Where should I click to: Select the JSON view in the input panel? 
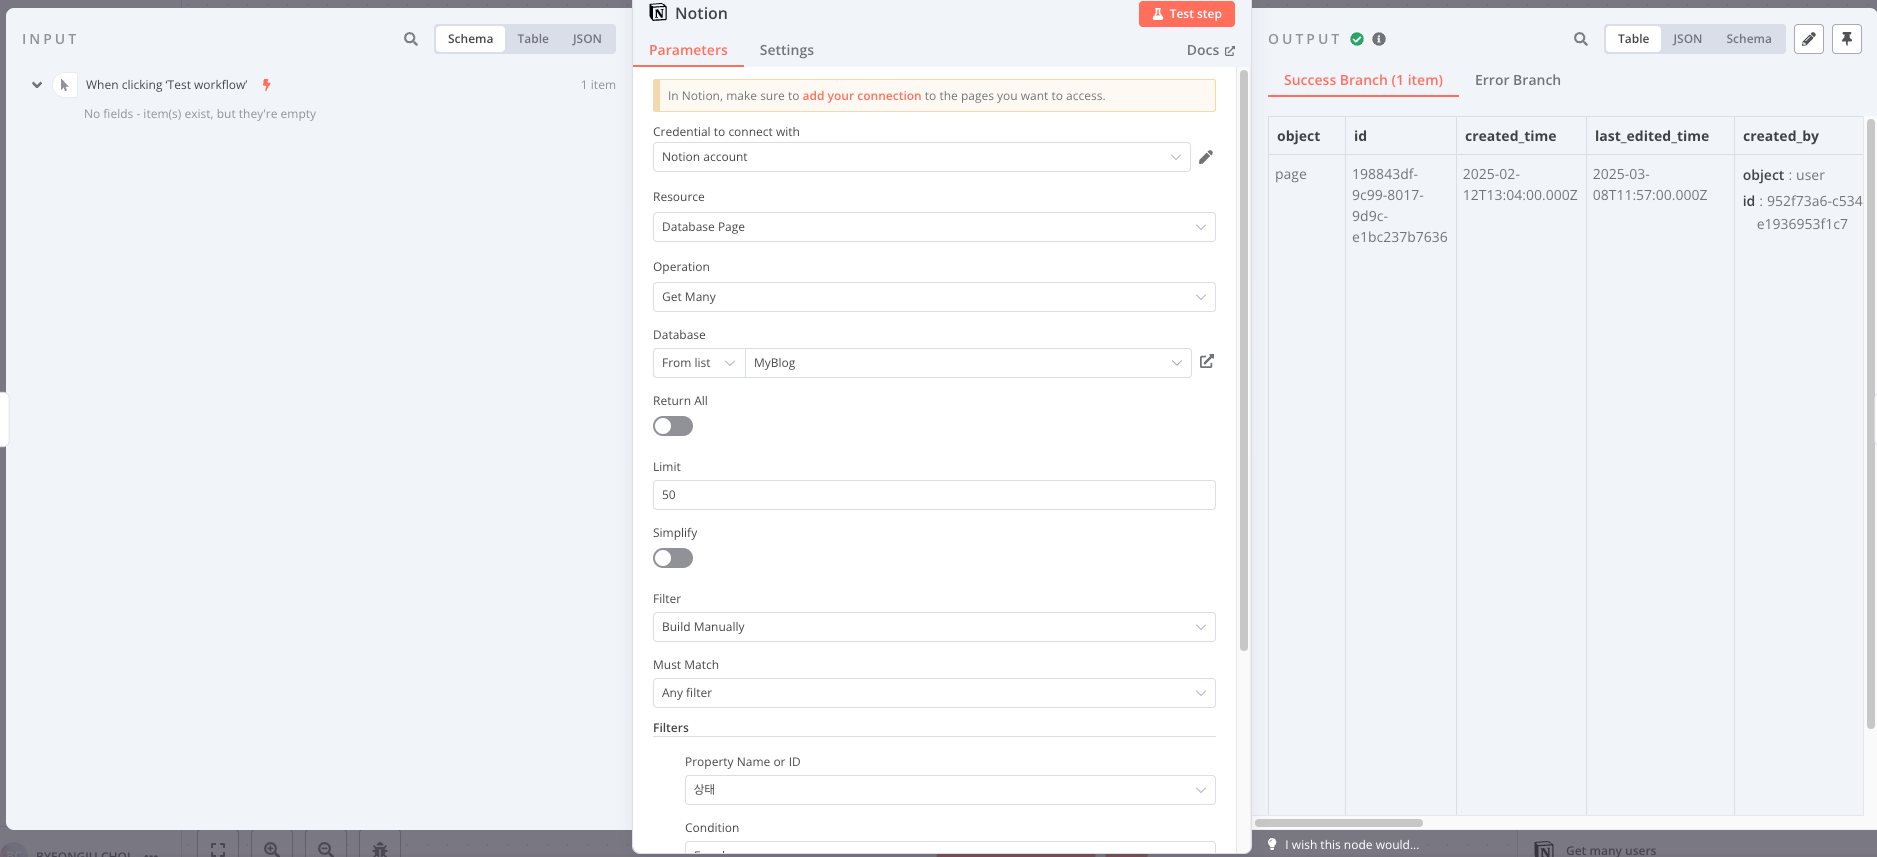tap(587, 39)
